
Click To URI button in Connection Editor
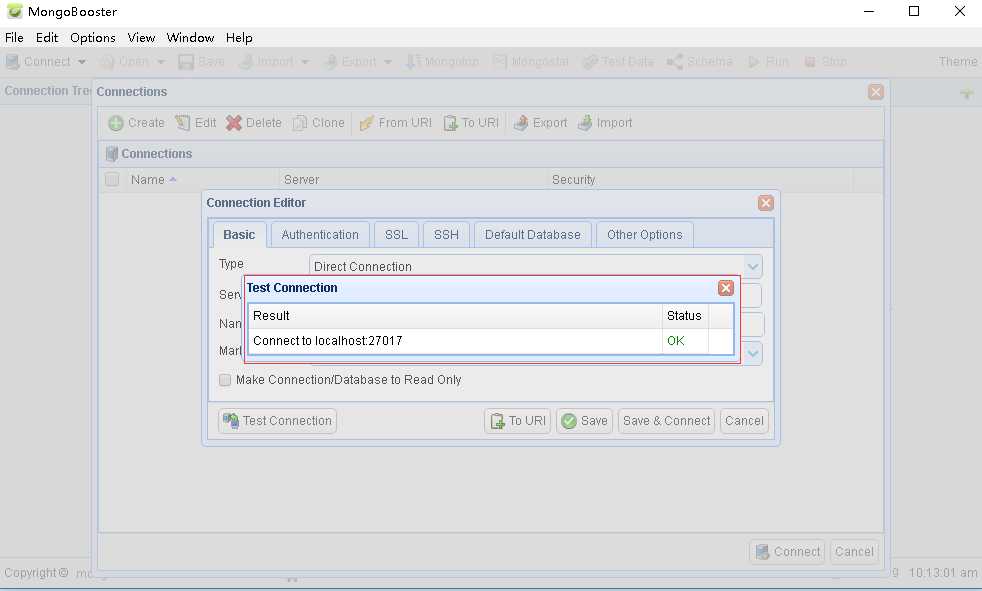click(517, 421)
